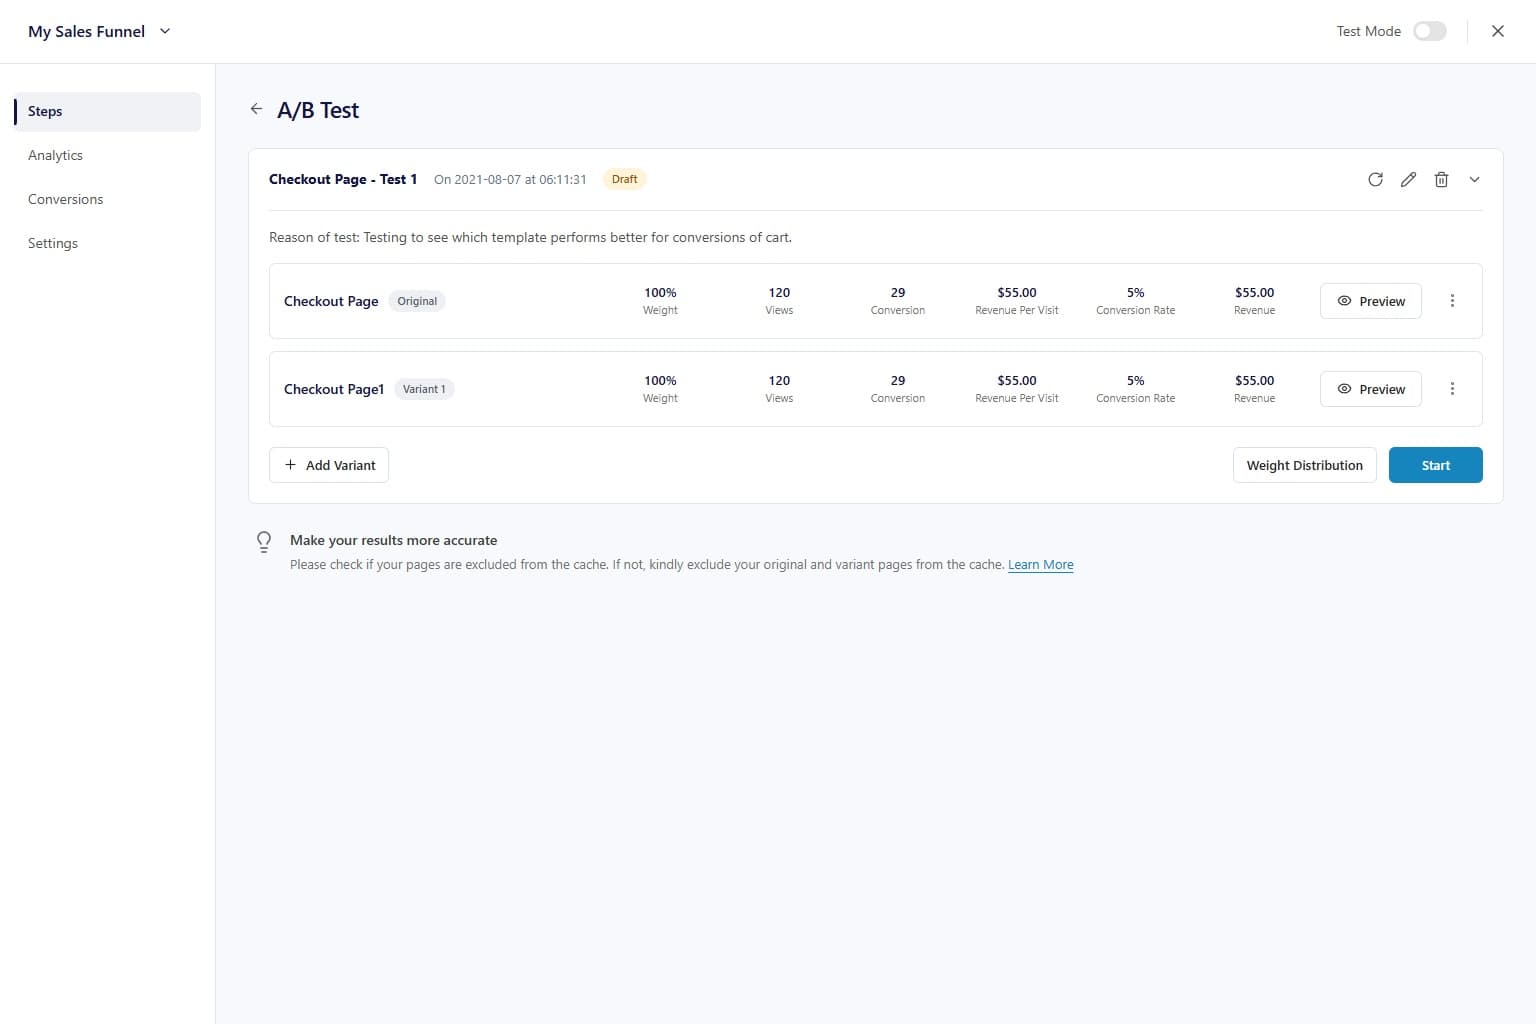Screen dimensions: 1536x1024
Task: Click the 'Reason of test' description text
Action: 530,237
